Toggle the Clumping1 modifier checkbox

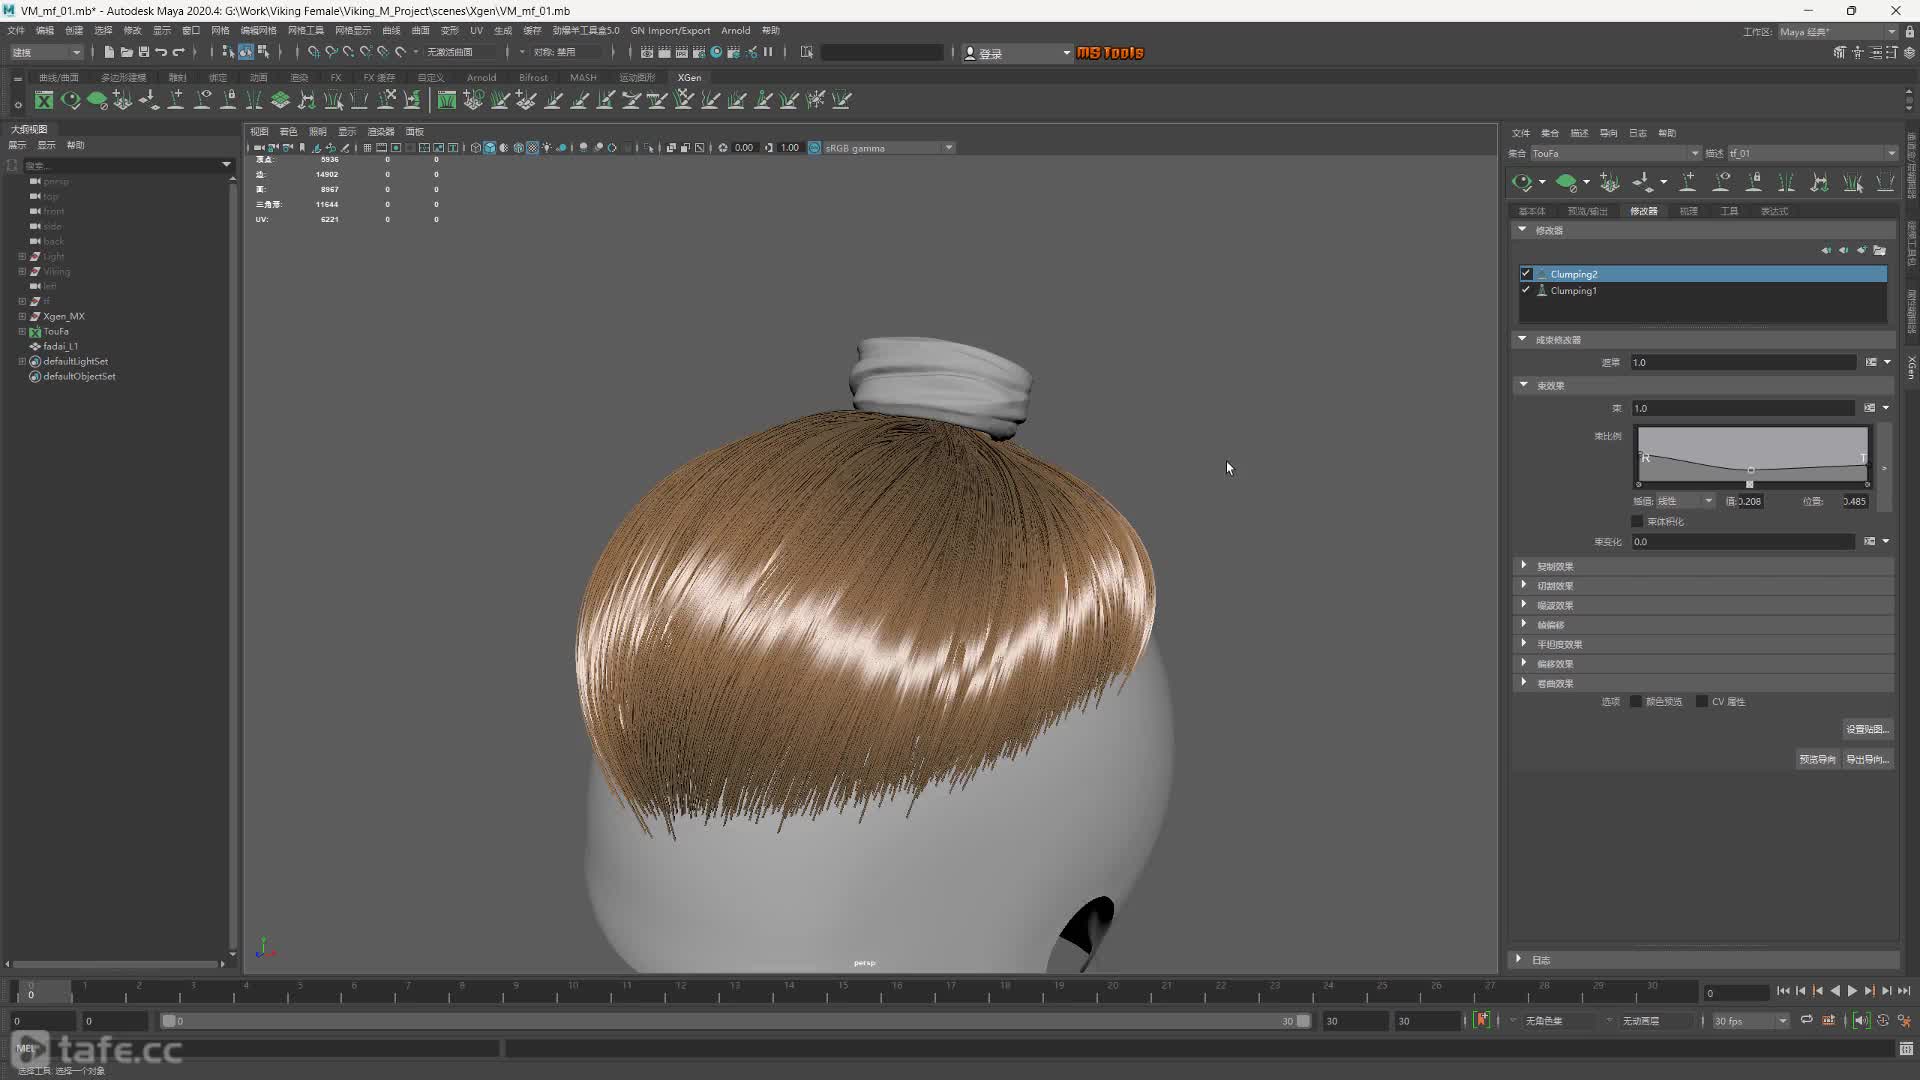tap(1526, 290)
